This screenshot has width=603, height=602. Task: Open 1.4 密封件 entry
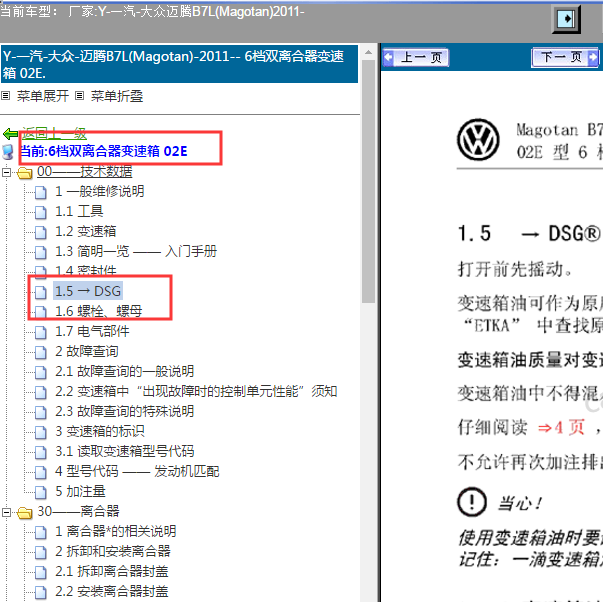pyautogui.click(x=85, y=271)
